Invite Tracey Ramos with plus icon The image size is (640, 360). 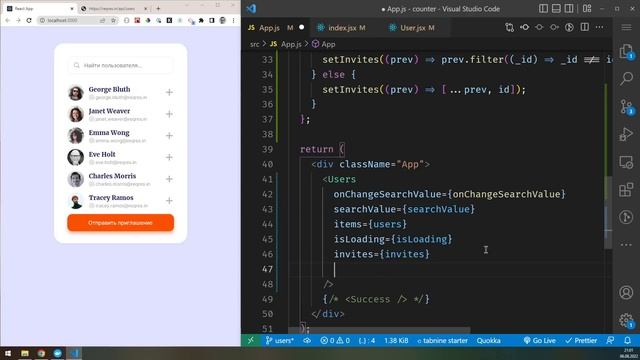coord(169,201)
